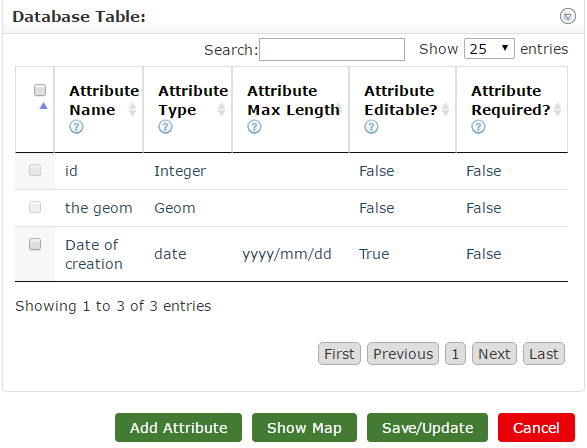Image resolution: width=587 pixels, height=448 pixels.
Task: Sort by Attribute Editable? column arrows
Action: click(445, 110)
